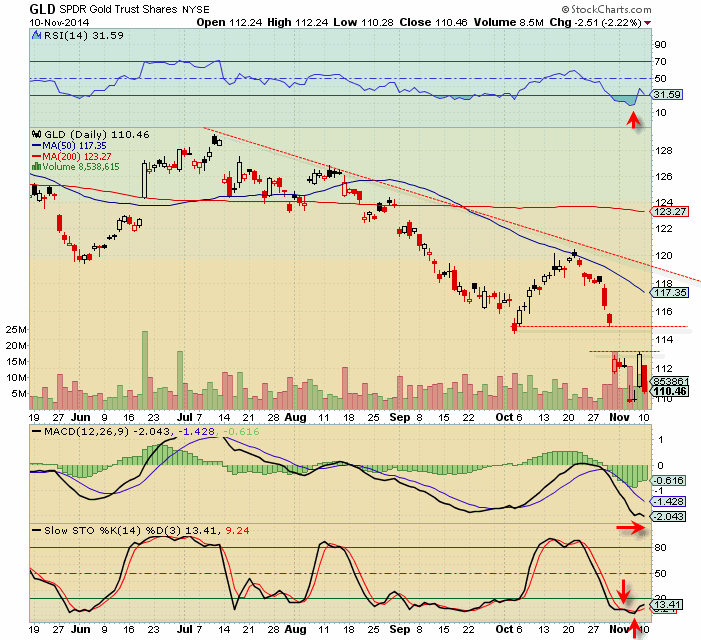
Task: Click the 15M volume axis label
Action: point(16,361)
